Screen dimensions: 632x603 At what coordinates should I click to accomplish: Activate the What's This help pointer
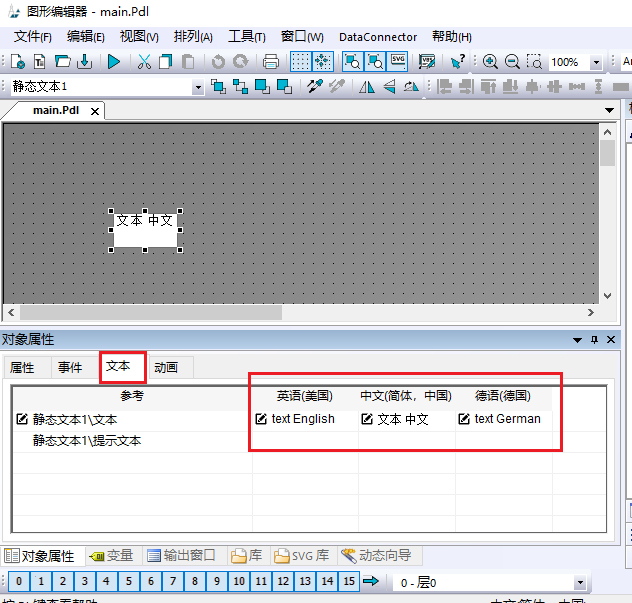(x=458, y=62)
